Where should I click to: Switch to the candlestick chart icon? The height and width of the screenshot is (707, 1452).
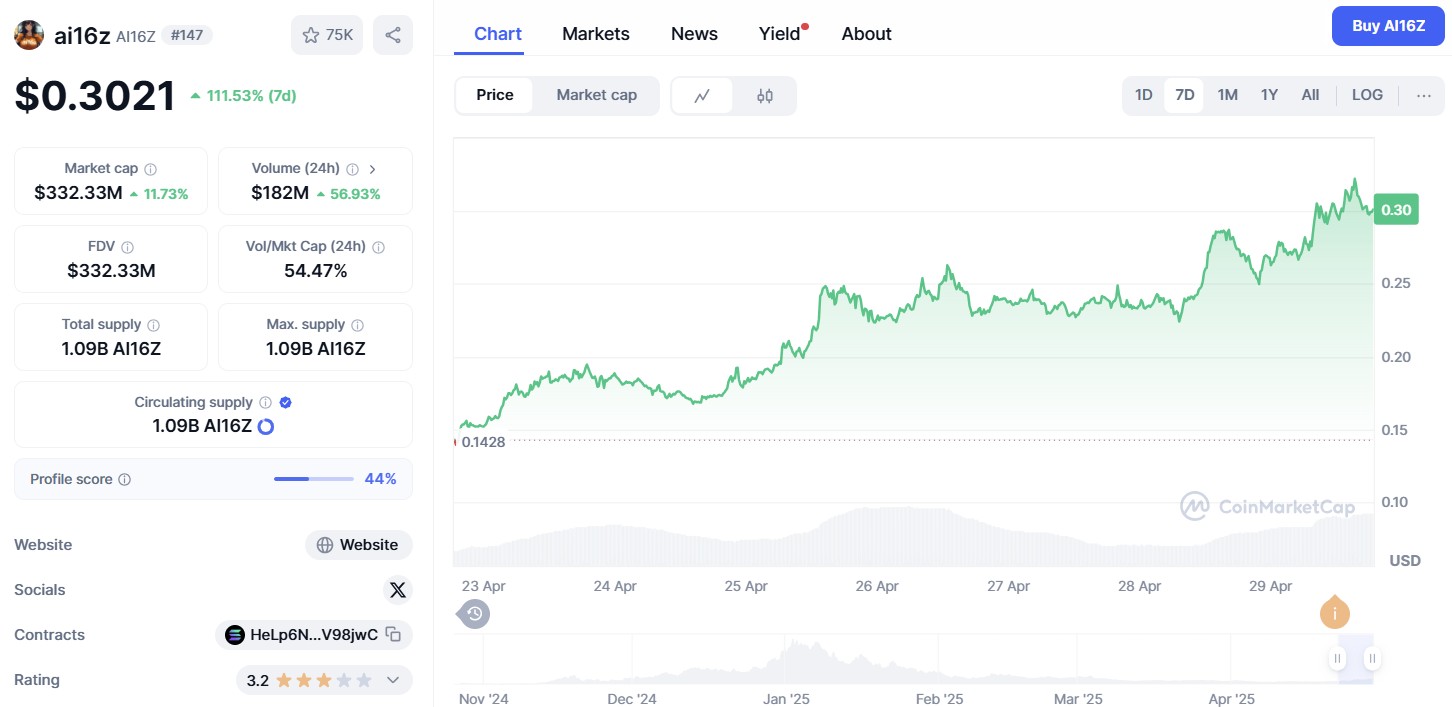point(765,96)
